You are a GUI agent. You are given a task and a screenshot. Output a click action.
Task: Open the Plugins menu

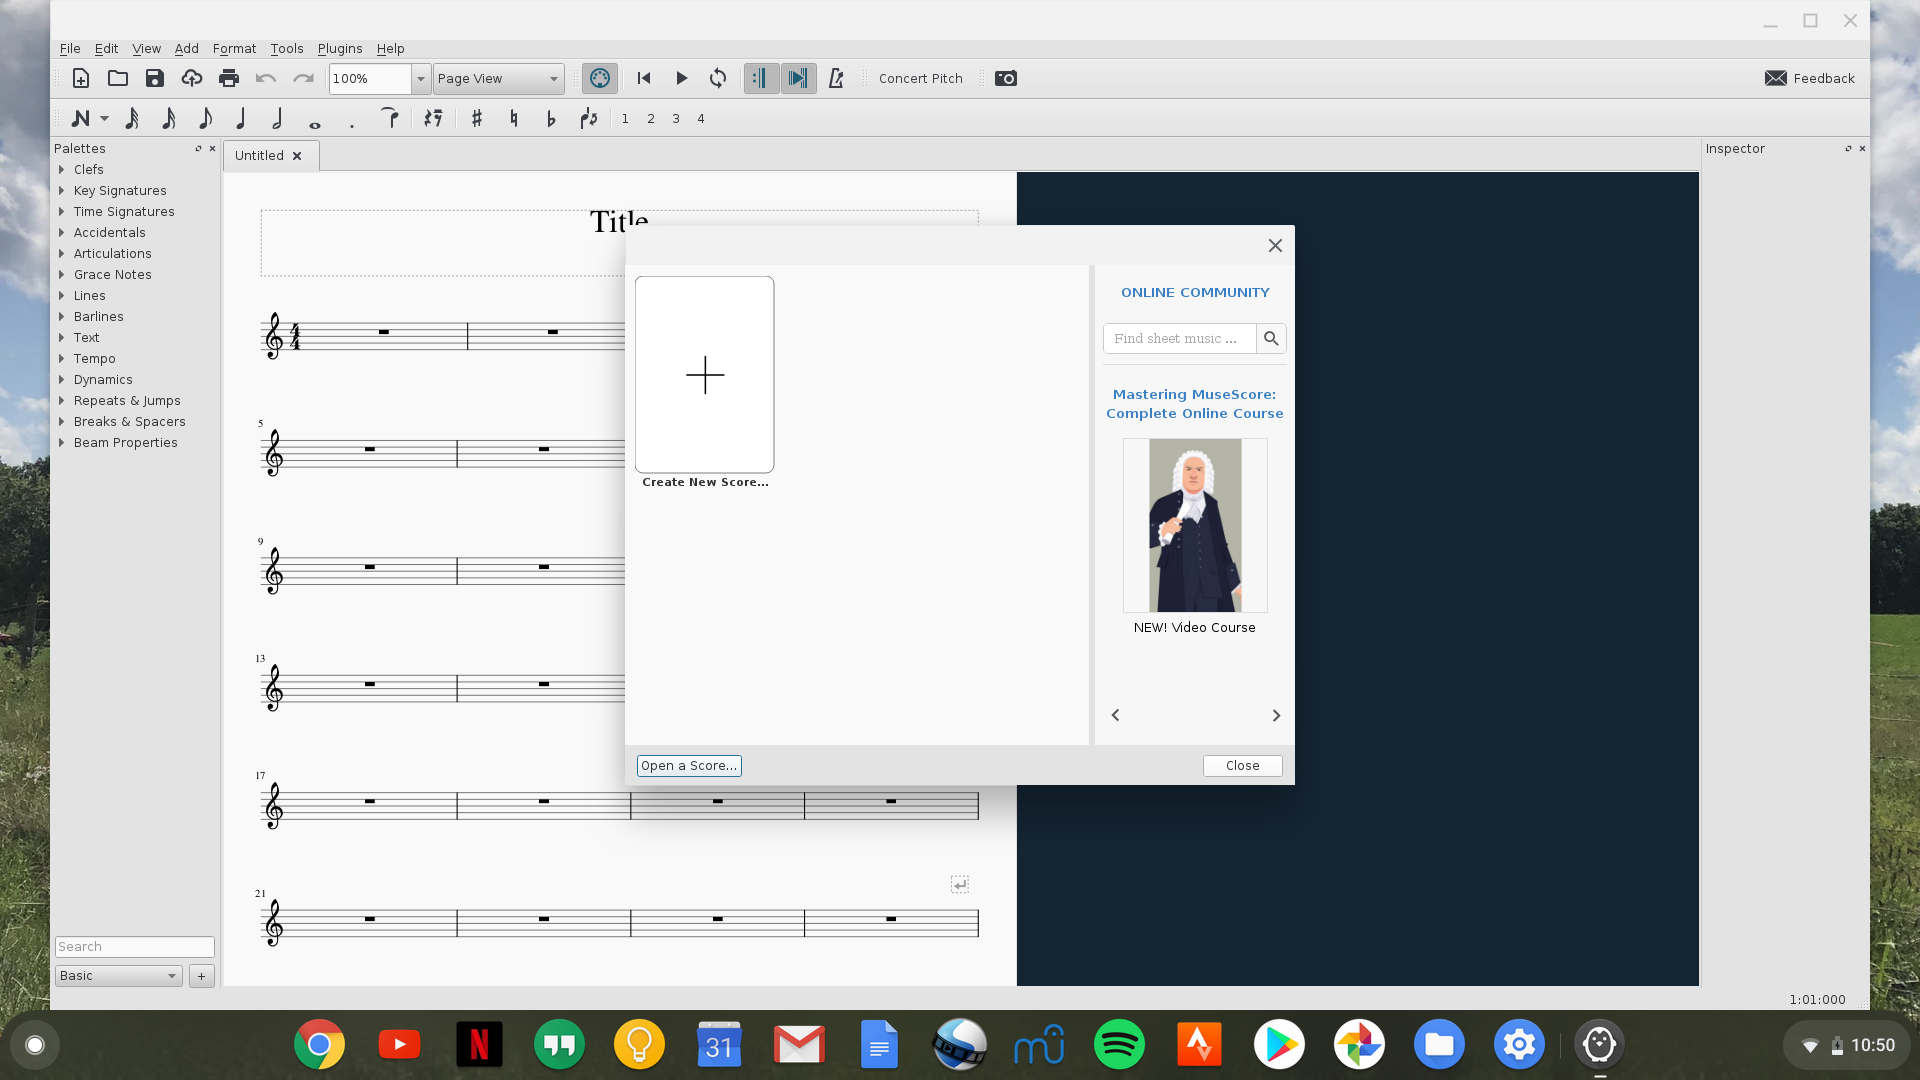340,48
